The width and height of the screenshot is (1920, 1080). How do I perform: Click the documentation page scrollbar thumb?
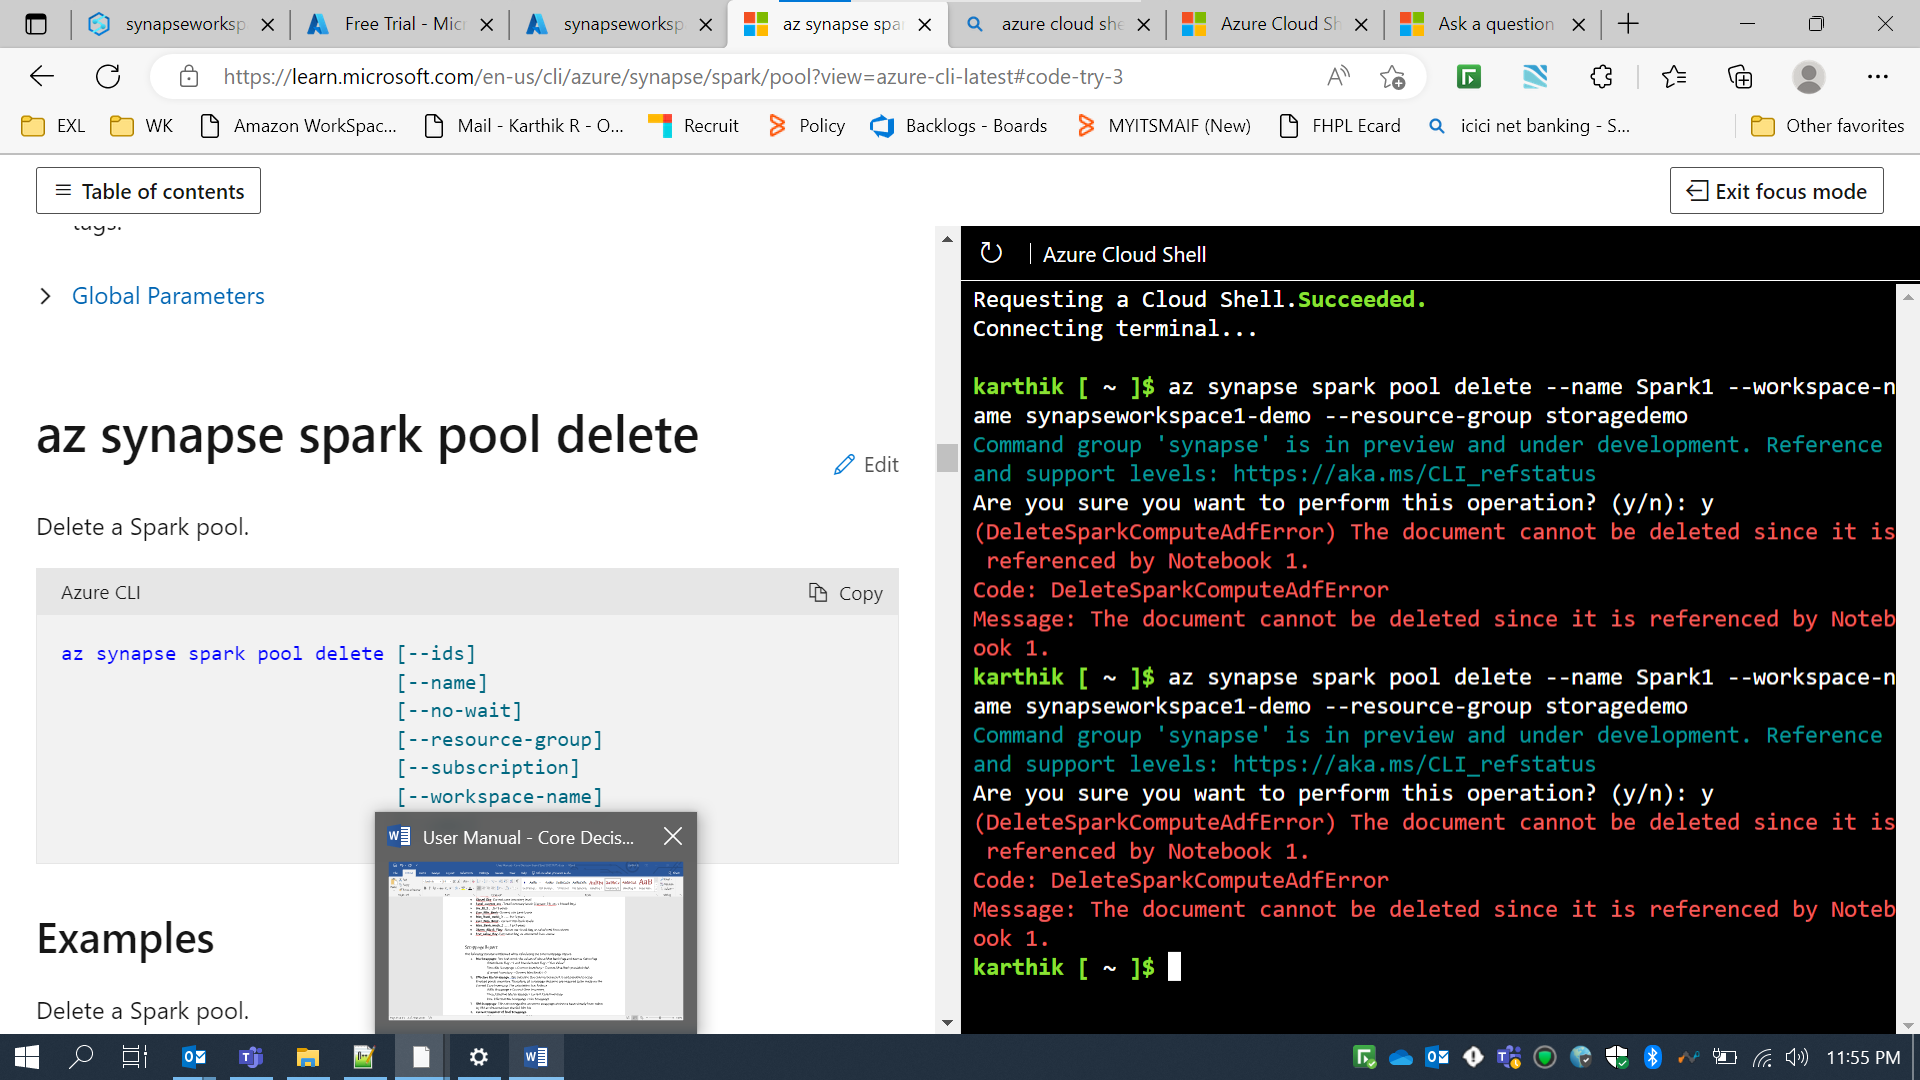pos(947,457)
